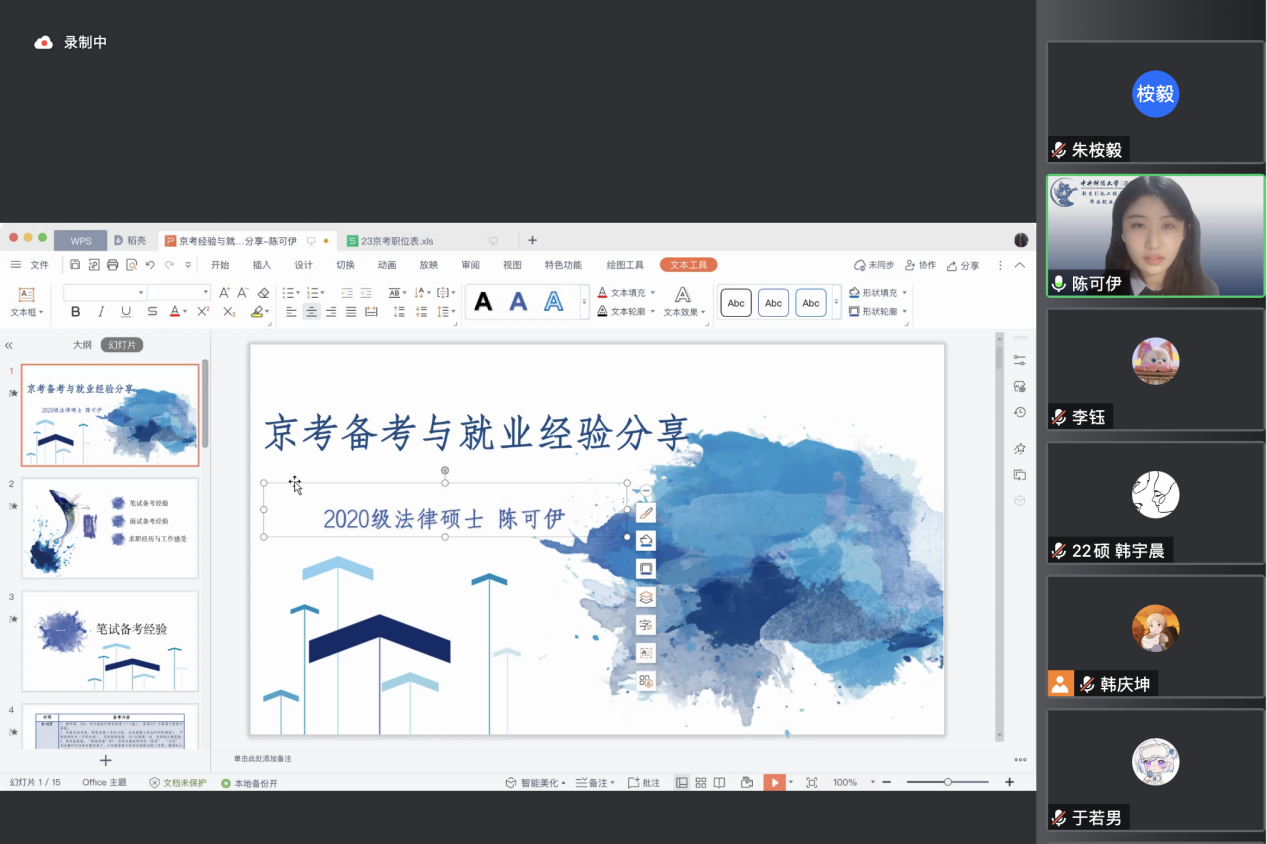Click the Print icon in quick toolbar

click(x=112, y=265)
